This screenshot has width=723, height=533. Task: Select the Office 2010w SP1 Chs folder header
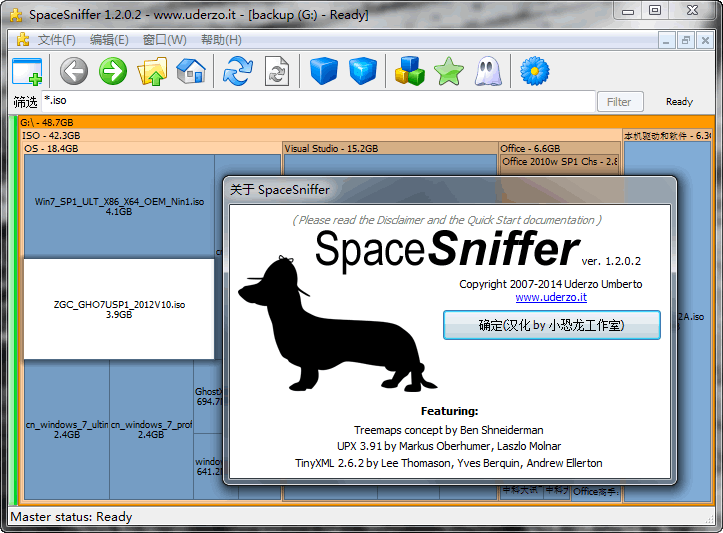click(559, 161)
